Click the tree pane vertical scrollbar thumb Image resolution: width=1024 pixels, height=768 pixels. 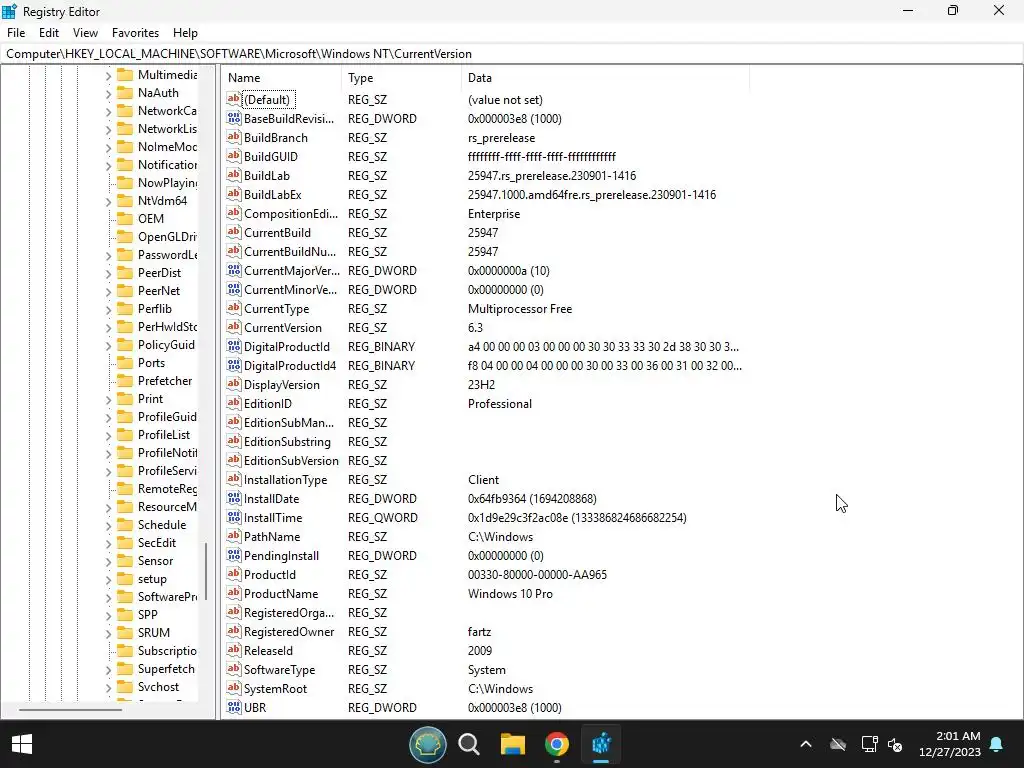point(206,571)
